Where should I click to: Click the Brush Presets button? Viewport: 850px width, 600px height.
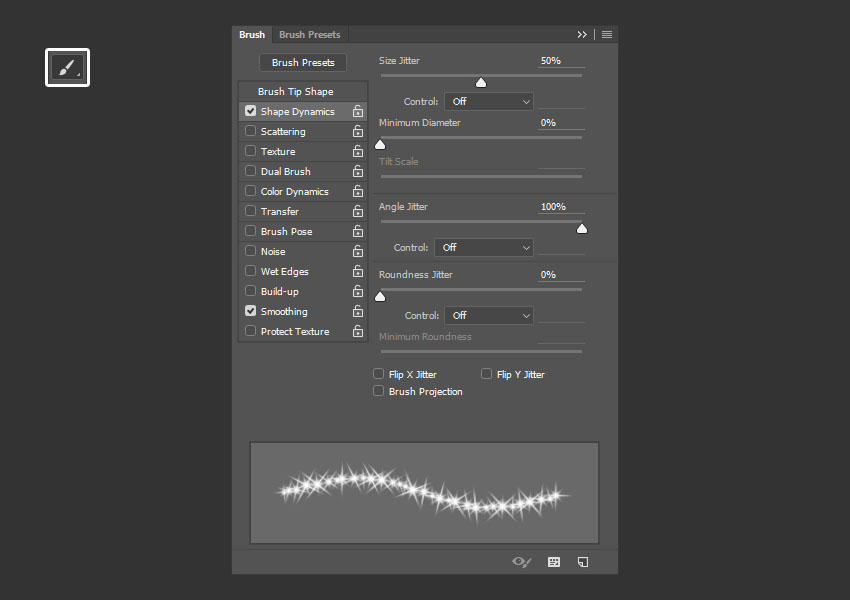tap(303, 63)
